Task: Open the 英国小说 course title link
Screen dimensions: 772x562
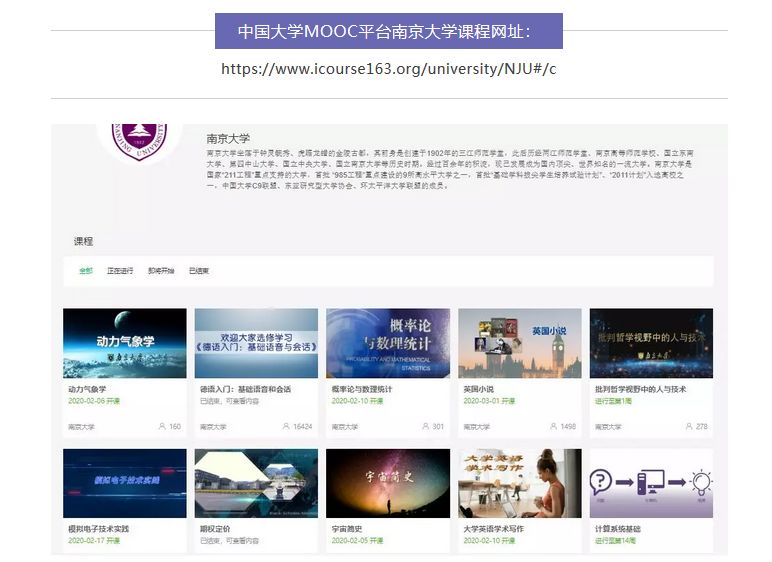Action: point(479,389)
